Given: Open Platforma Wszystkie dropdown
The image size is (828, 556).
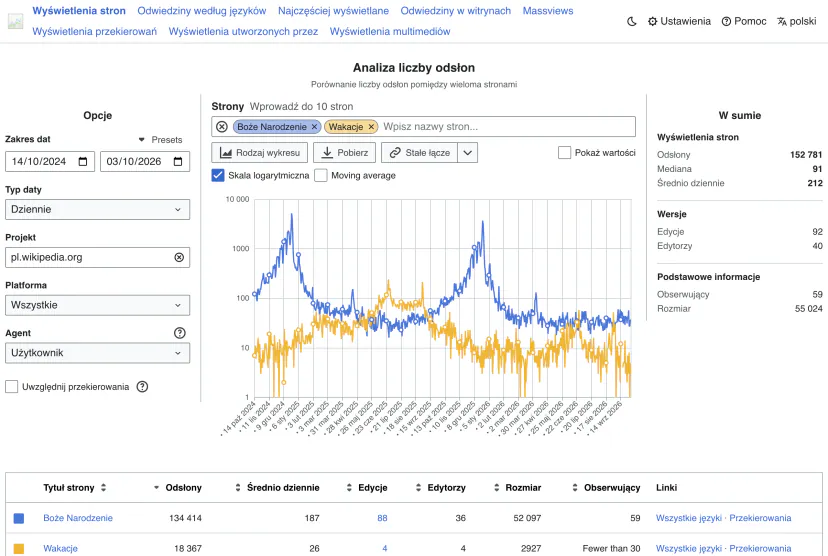Looking at the screenshot, I should coord(97,305).
